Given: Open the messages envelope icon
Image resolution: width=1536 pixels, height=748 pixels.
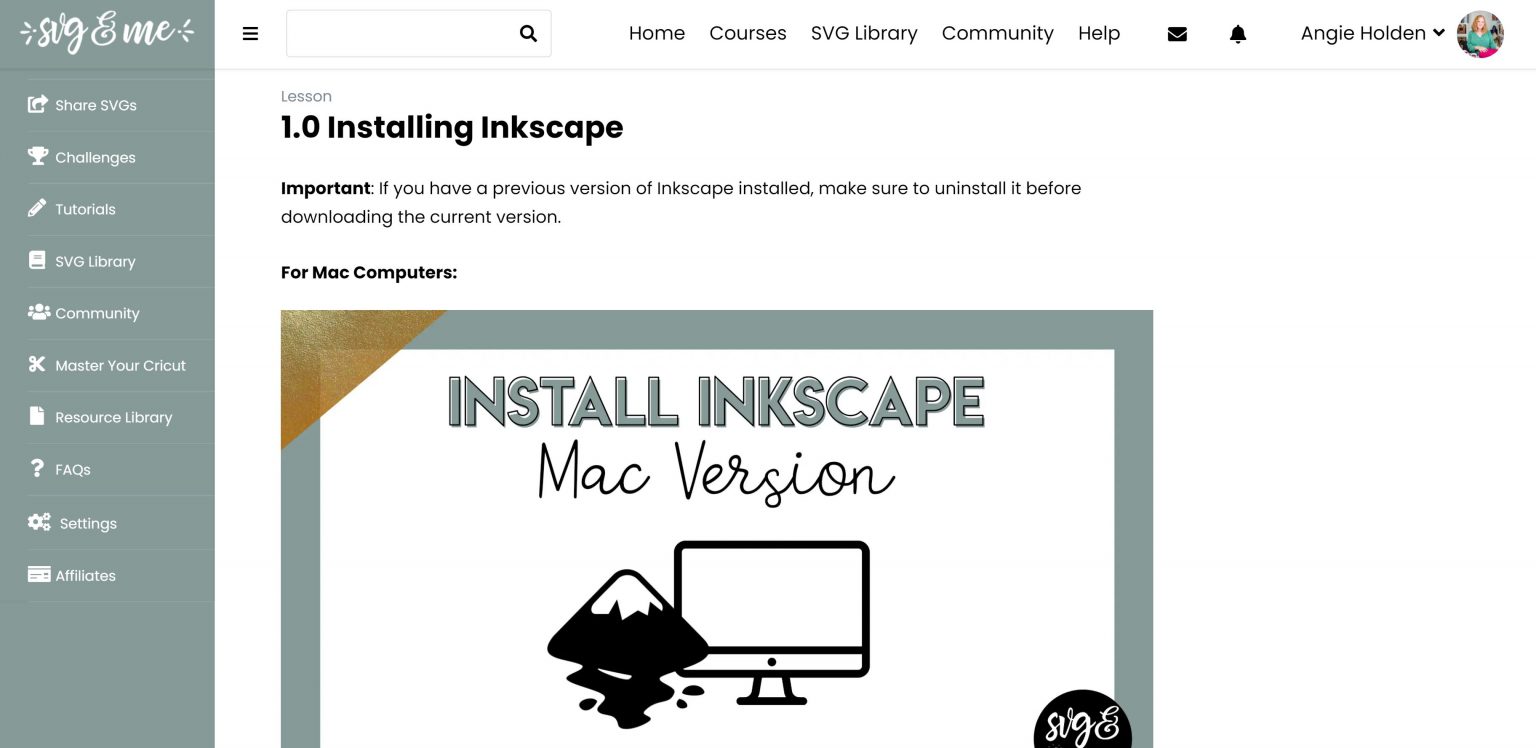Looking at the screenshot, I should [1177, 33].
